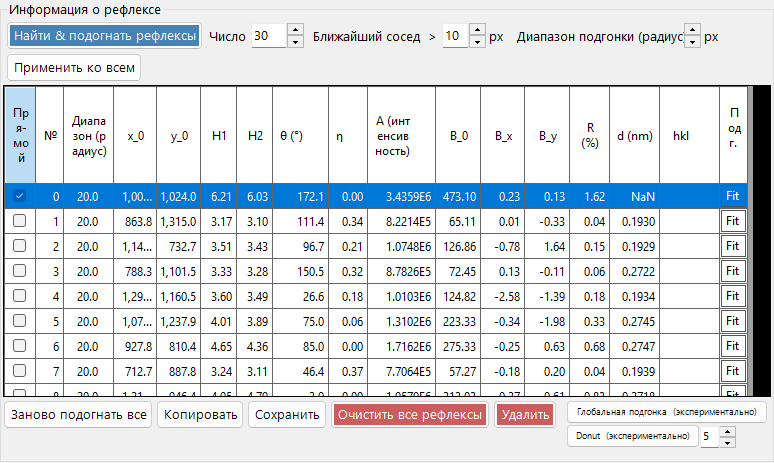This screenshot has height=463, width=774.
Task: Click the 'B_y' column header
Action: (547, 135)
